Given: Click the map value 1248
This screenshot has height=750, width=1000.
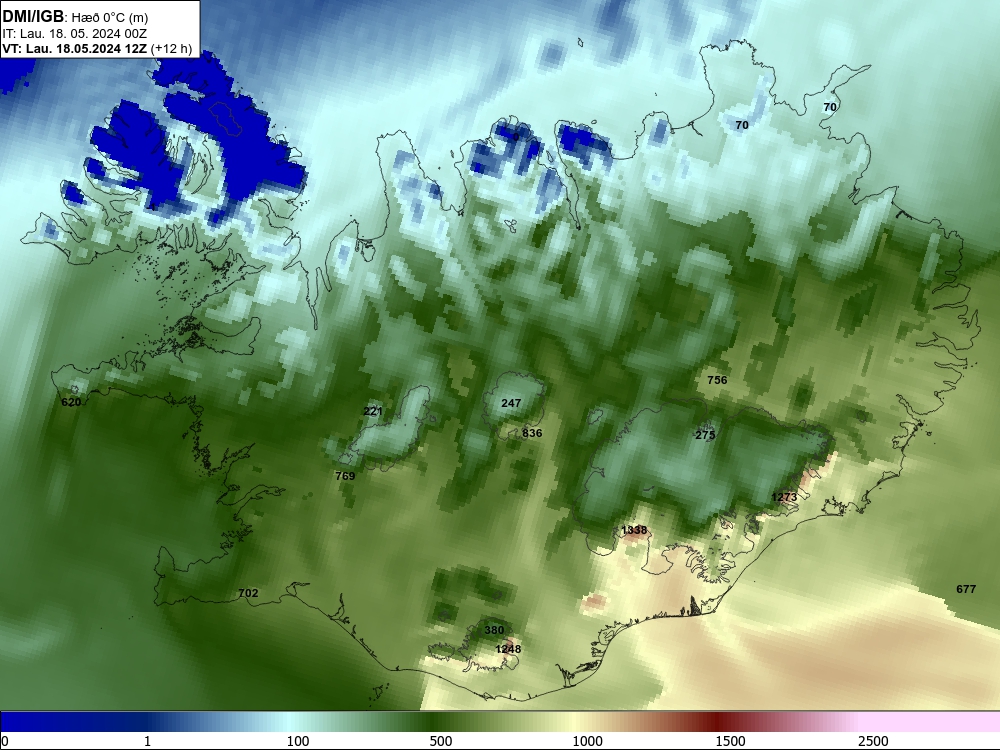Looking at the screenshot, I should tap(508, 649).
